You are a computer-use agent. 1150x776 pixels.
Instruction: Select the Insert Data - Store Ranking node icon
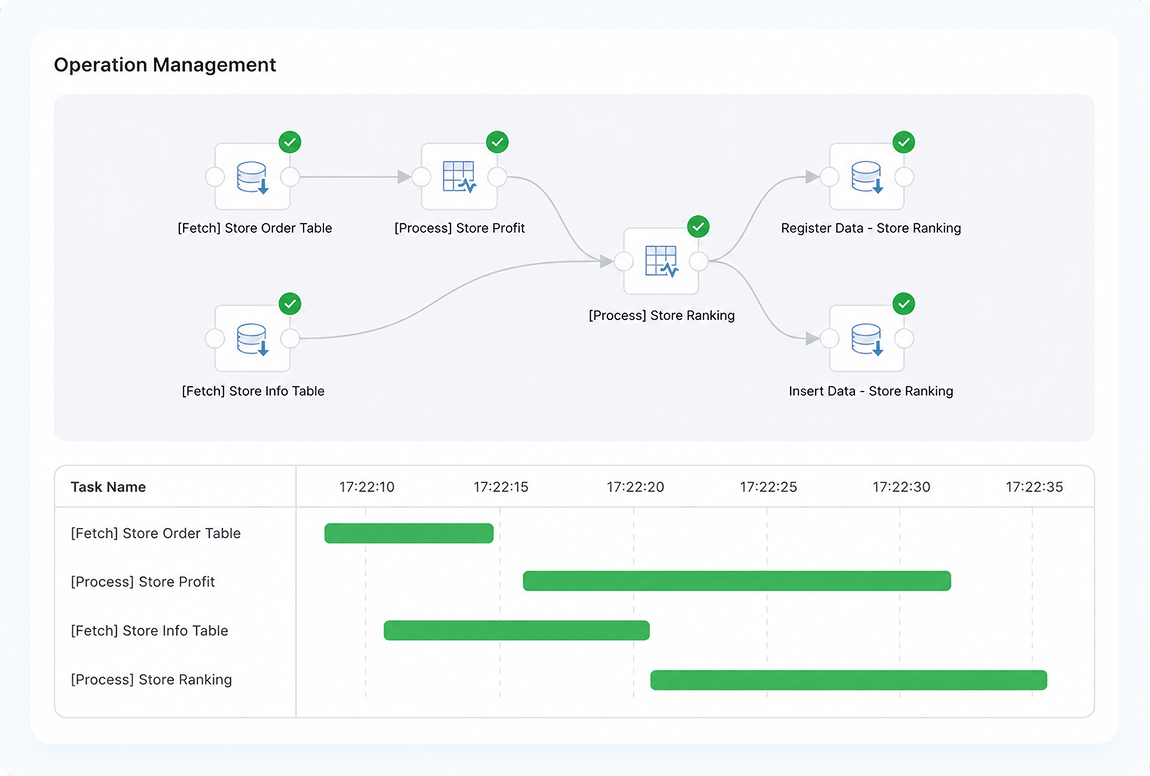[x=867, y=339]
